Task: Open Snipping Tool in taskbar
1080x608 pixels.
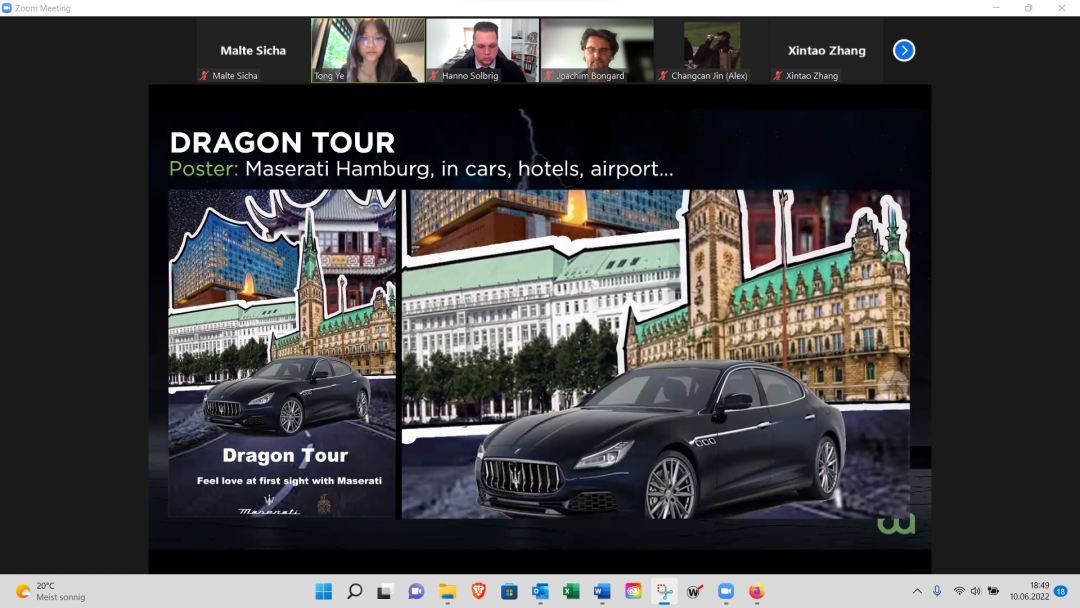Action: [663, 591]
